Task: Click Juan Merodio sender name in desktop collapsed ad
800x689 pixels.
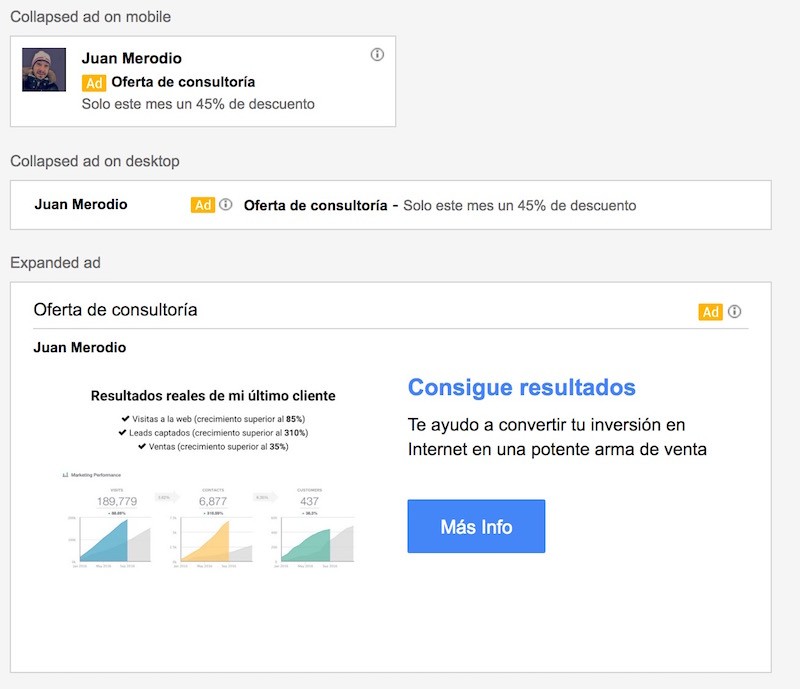Action: coord(80,204)
